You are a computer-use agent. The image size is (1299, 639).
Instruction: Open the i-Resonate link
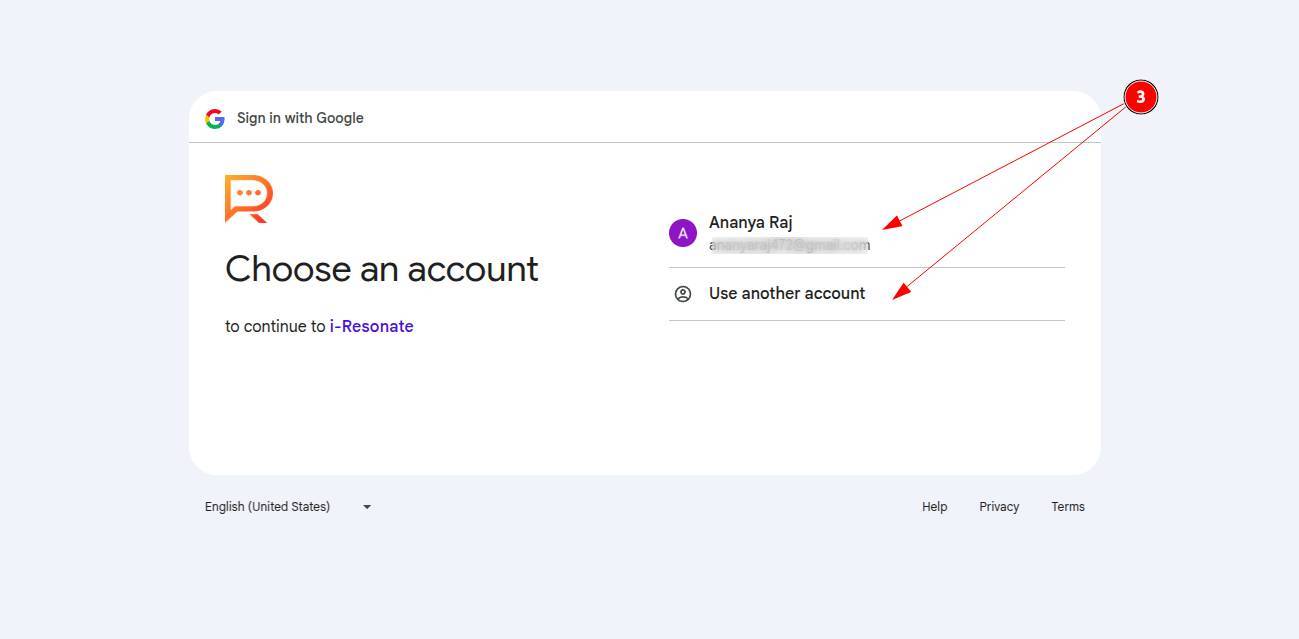point(371,326)
